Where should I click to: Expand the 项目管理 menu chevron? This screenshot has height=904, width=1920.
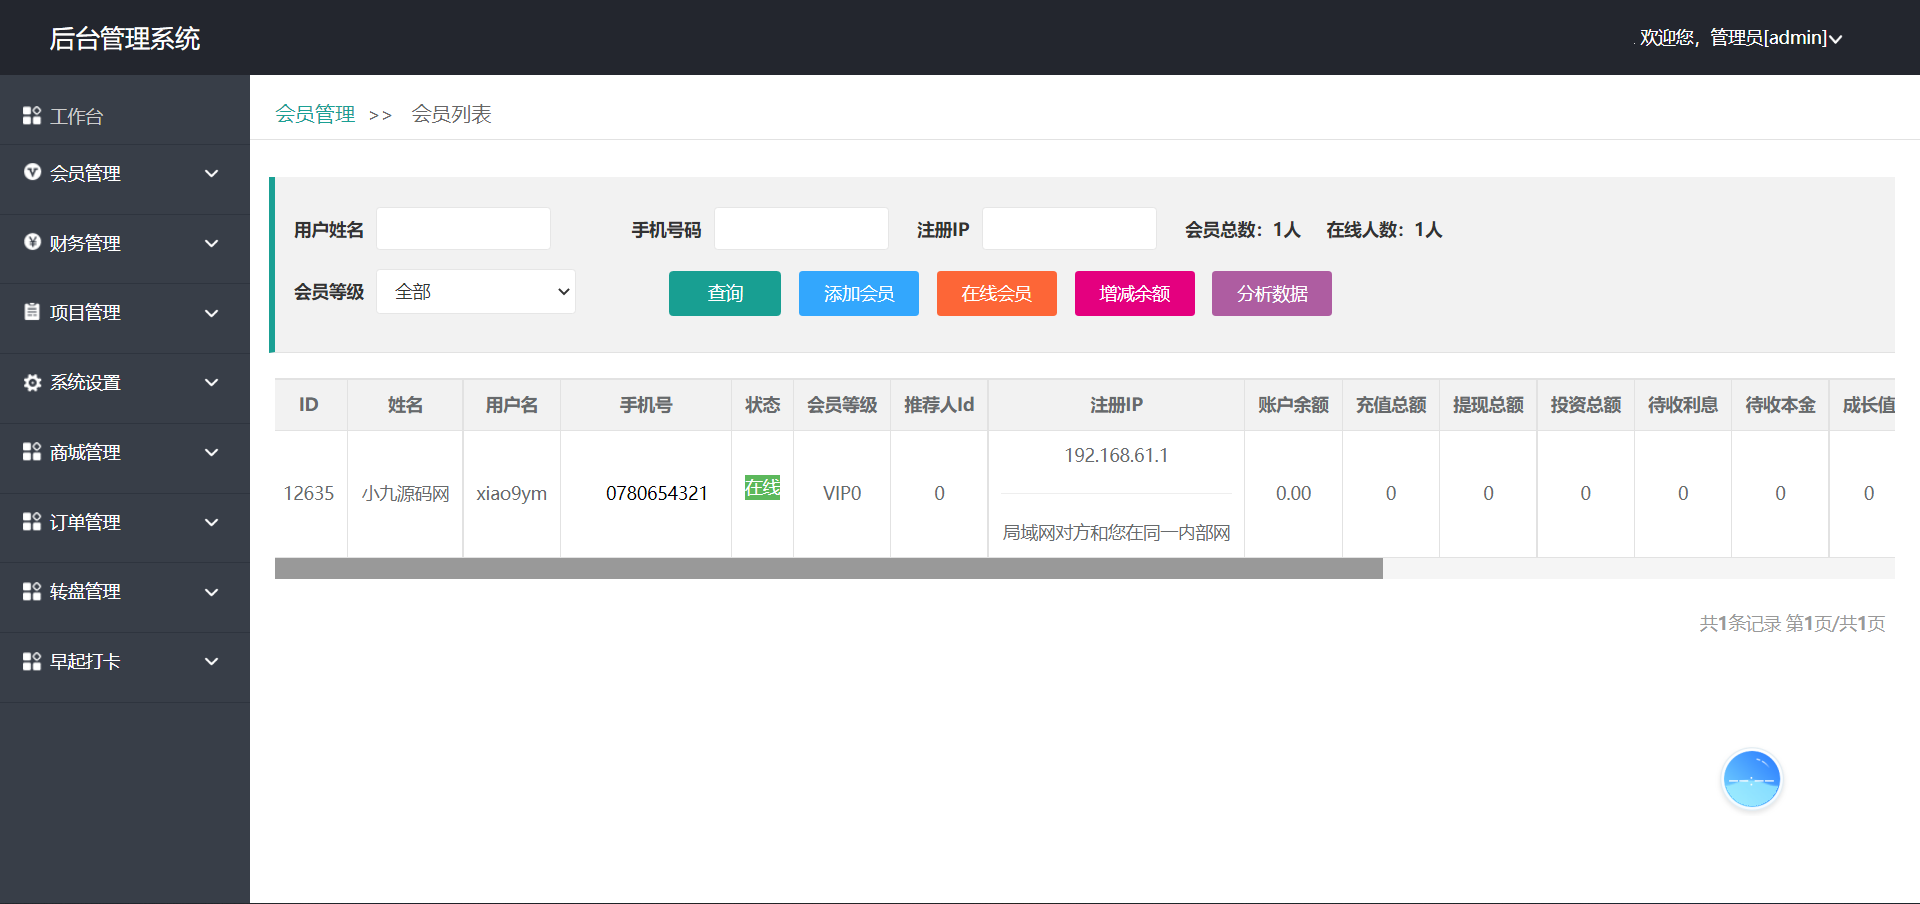212,313
